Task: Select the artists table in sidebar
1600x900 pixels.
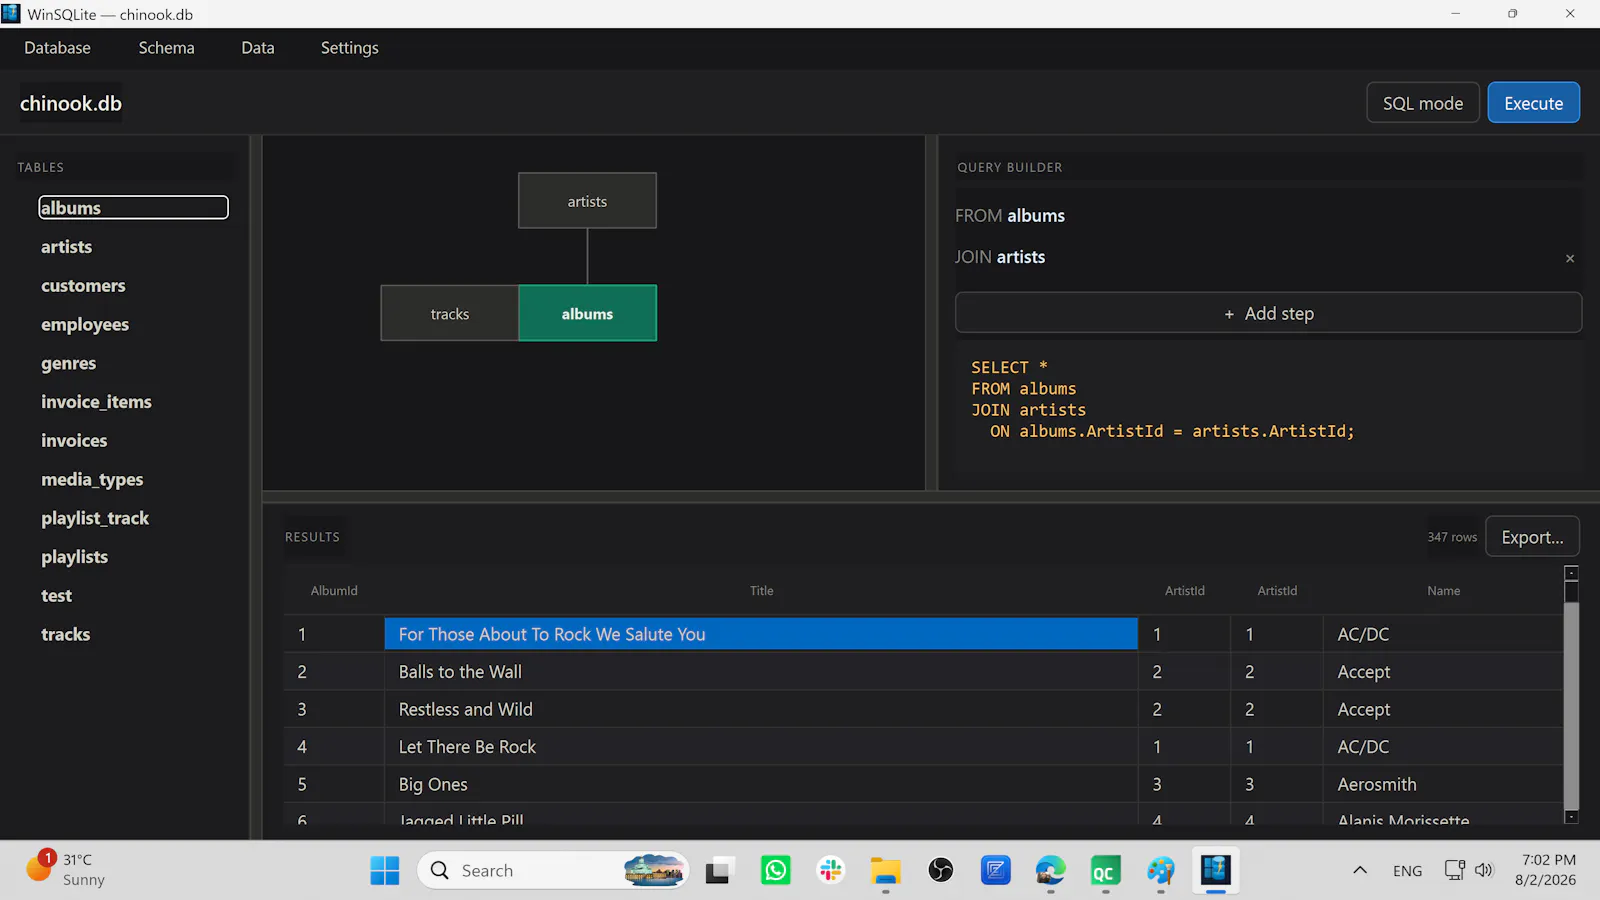Action: point(66,247)
